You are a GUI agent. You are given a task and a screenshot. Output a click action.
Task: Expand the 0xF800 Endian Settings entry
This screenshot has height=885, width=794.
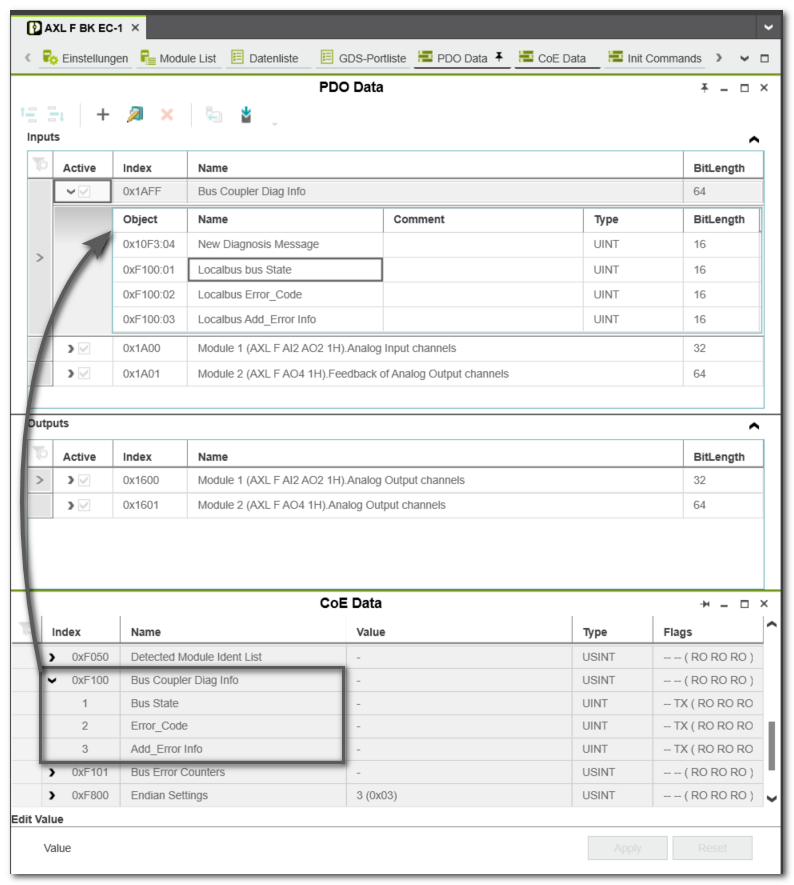52,796
